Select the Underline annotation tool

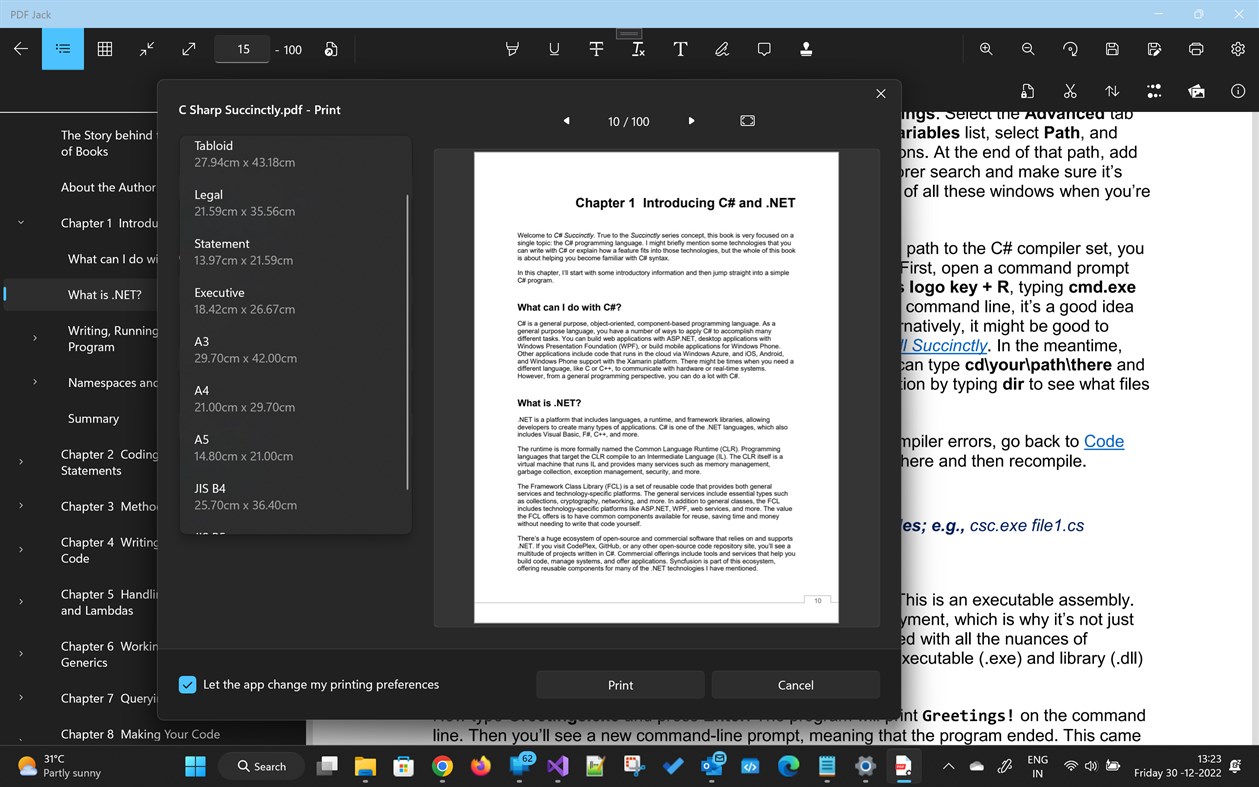tap(554, 49)
